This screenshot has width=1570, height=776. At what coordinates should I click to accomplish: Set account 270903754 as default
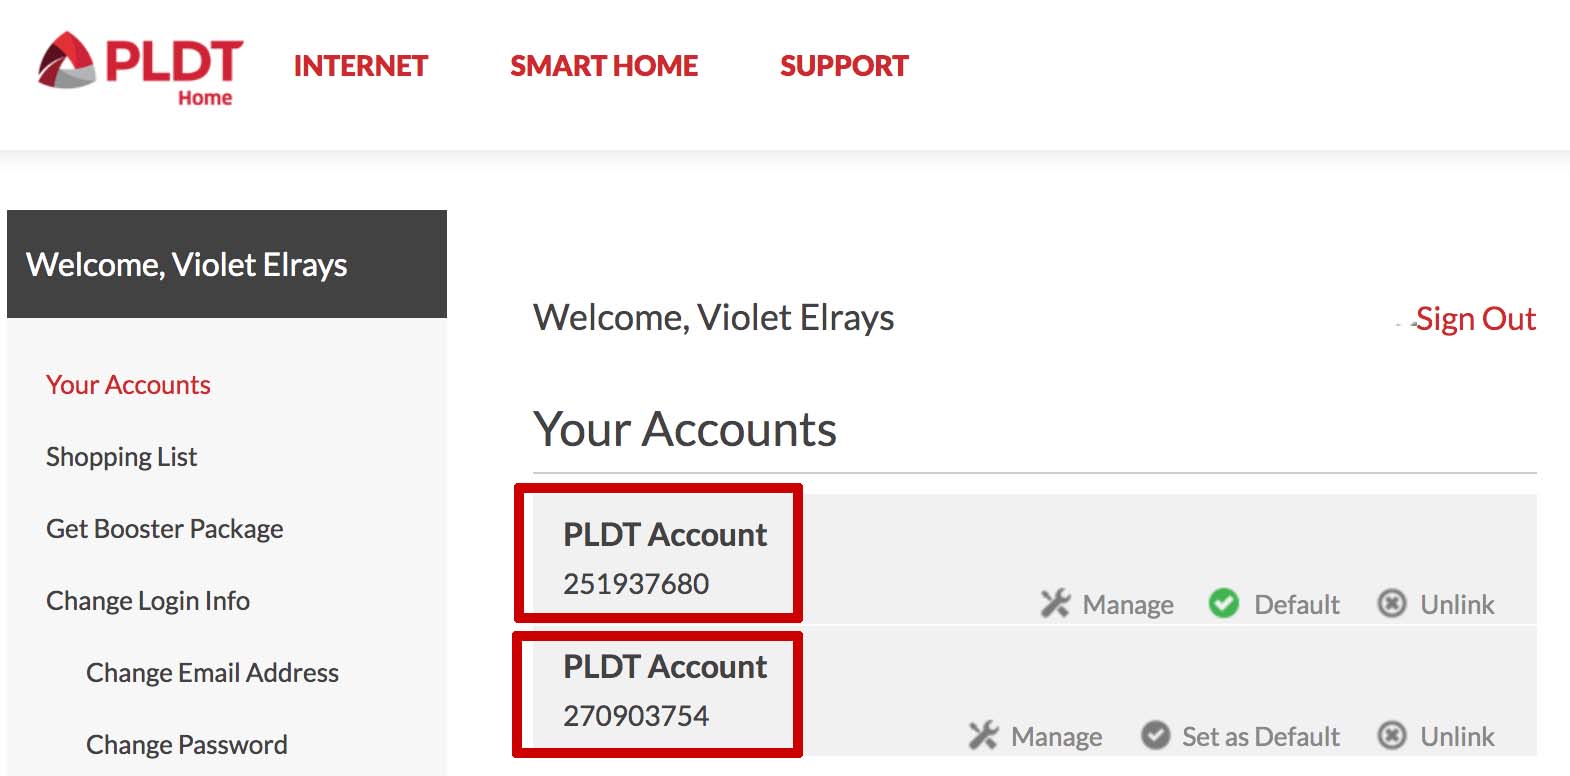click(1260, 737)
